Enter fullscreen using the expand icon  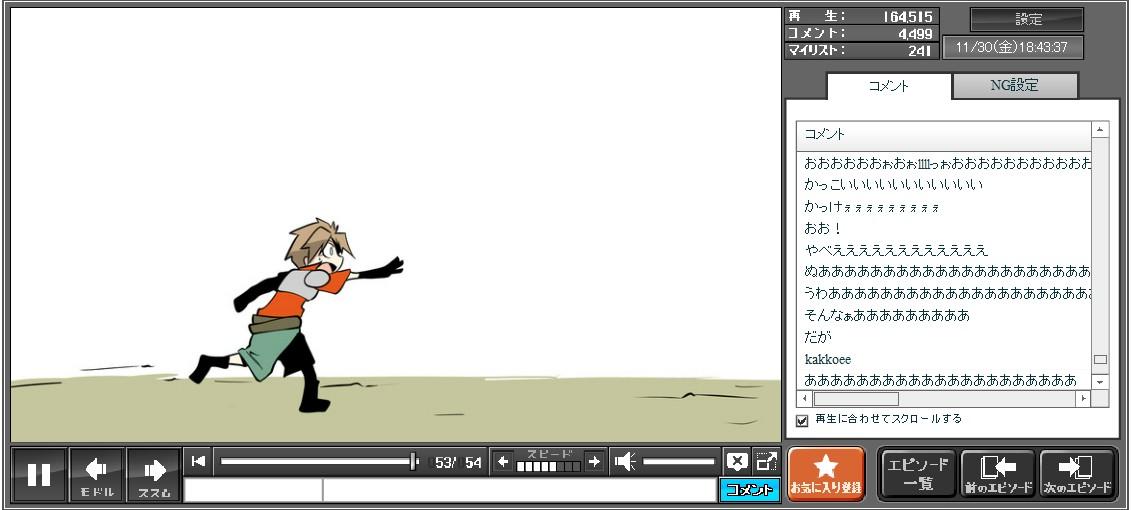tap(767, 461)
